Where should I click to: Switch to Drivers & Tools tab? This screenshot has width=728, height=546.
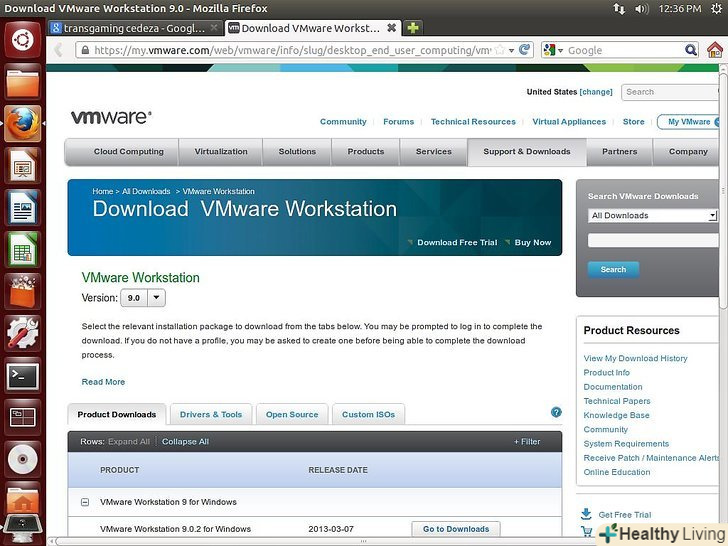[211, 414]
